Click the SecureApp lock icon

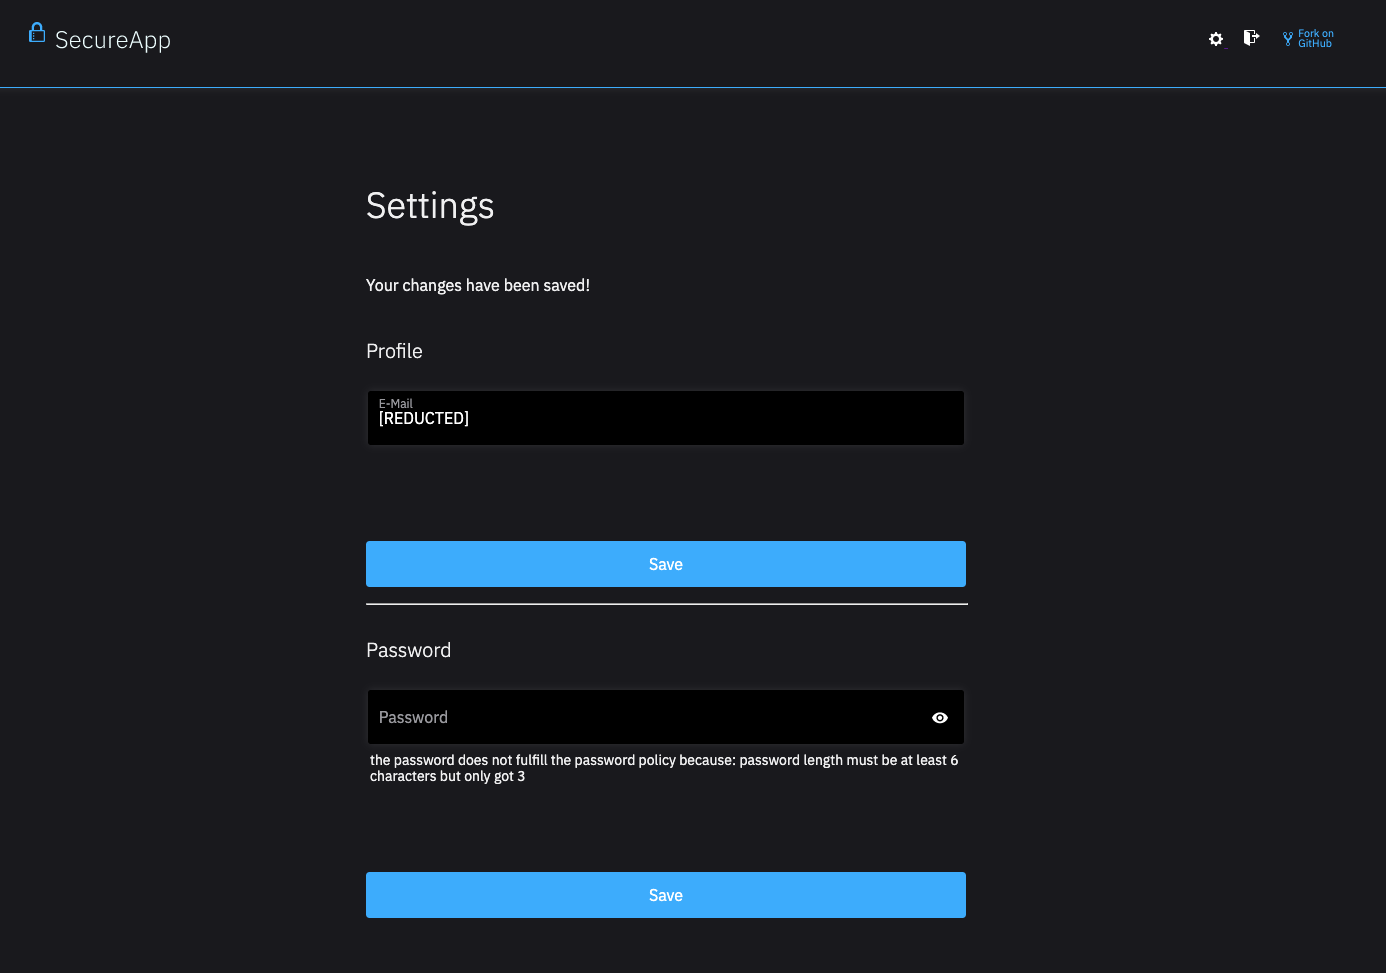pyautogui.click(x=37, y=34)
